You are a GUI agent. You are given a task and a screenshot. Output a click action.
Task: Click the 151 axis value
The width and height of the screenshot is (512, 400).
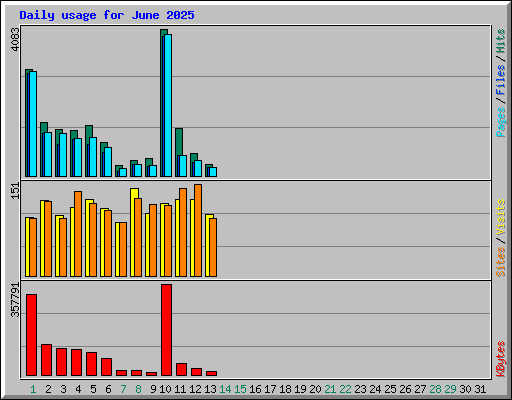coord(15,191)
